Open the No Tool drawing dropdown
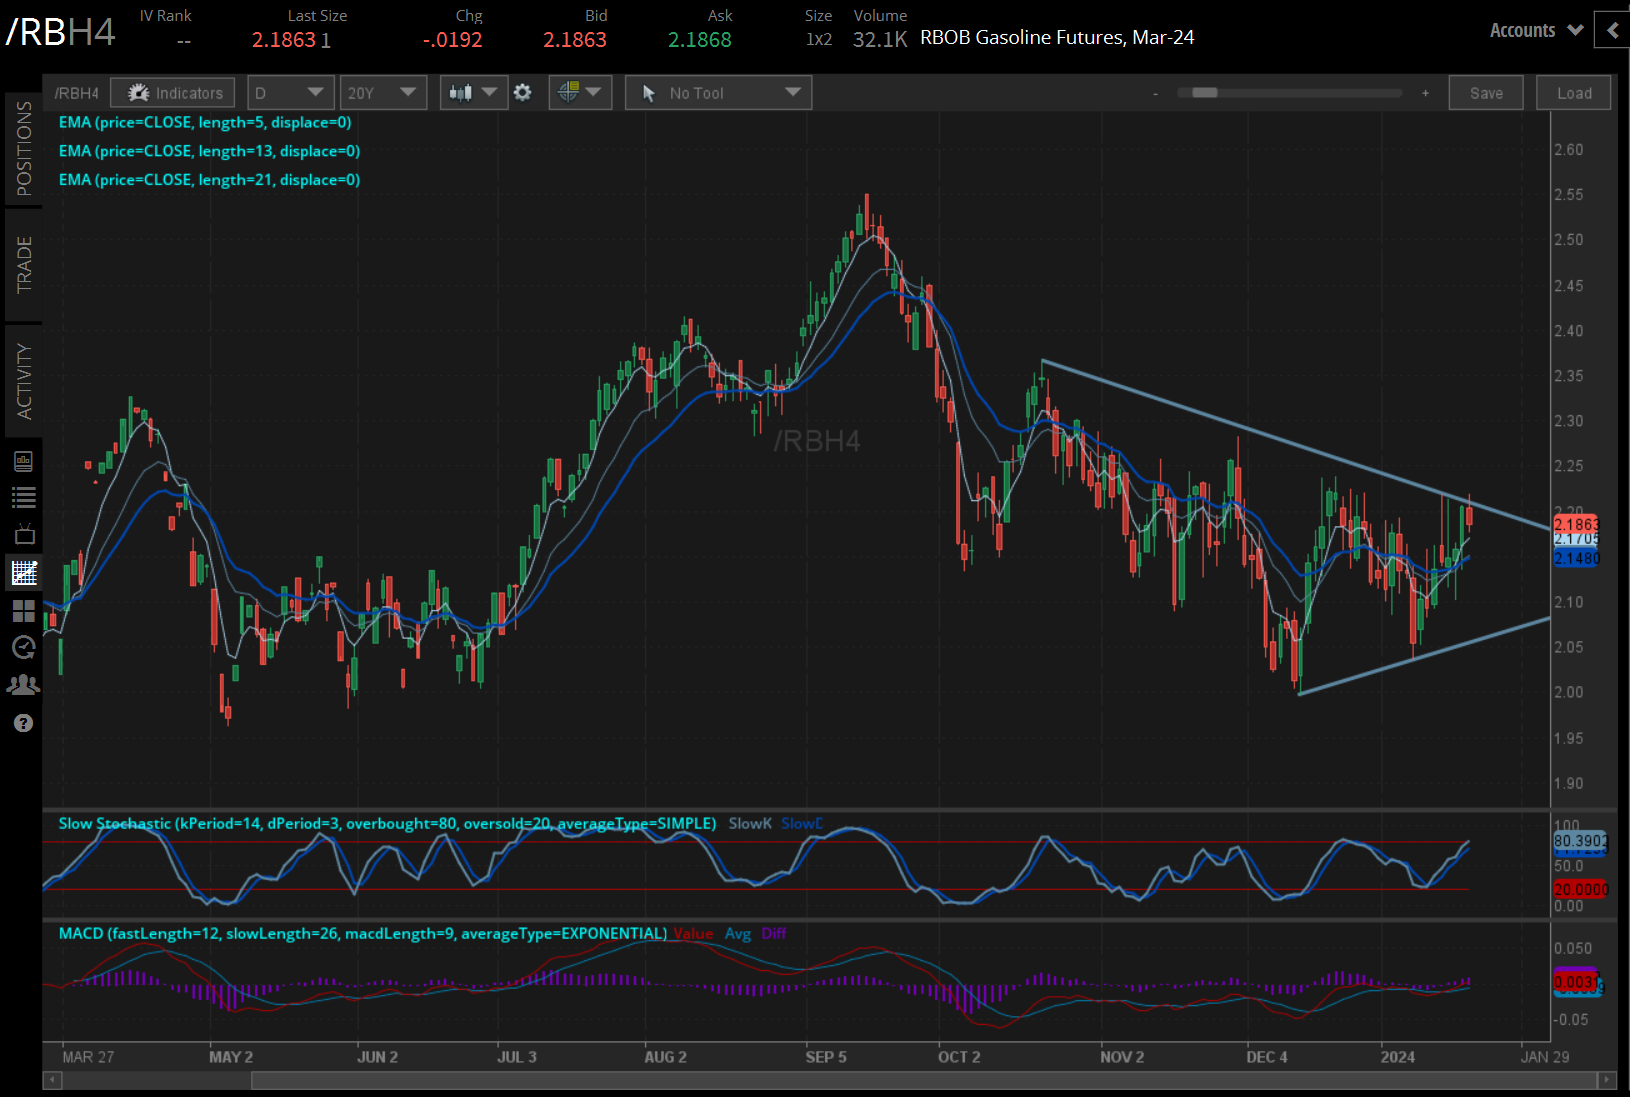 (x=718, y=93)
